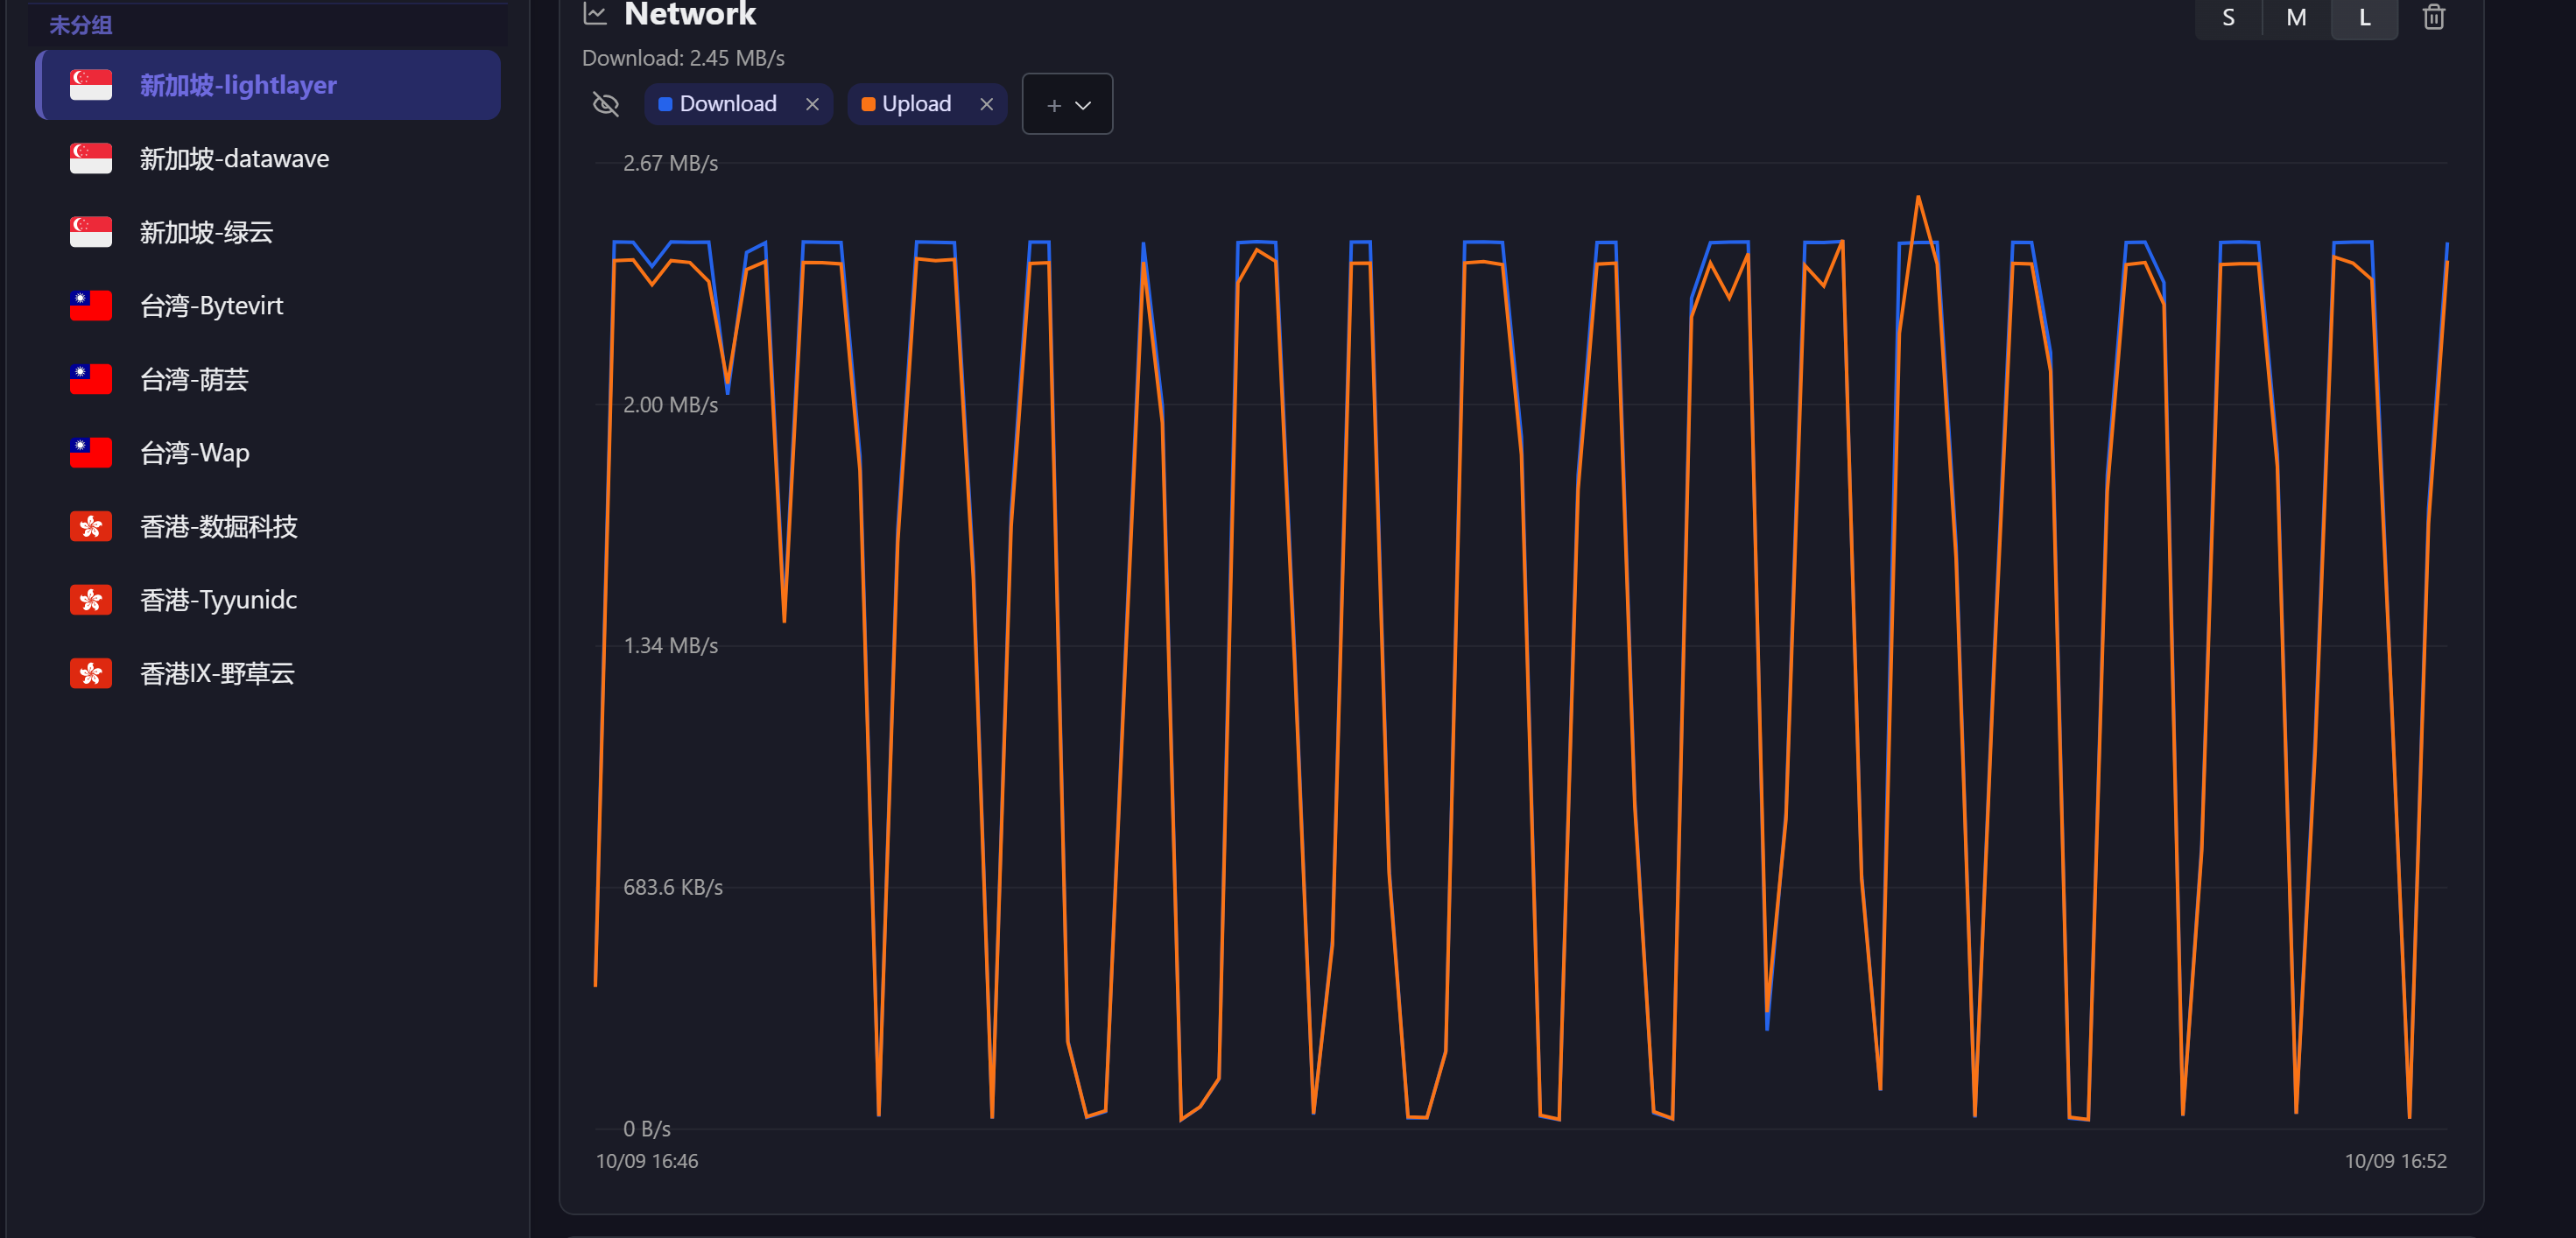
Task: Click the Hong Kong flag of 香港-Tyyunidc
Action: click(x=91, y=599)
